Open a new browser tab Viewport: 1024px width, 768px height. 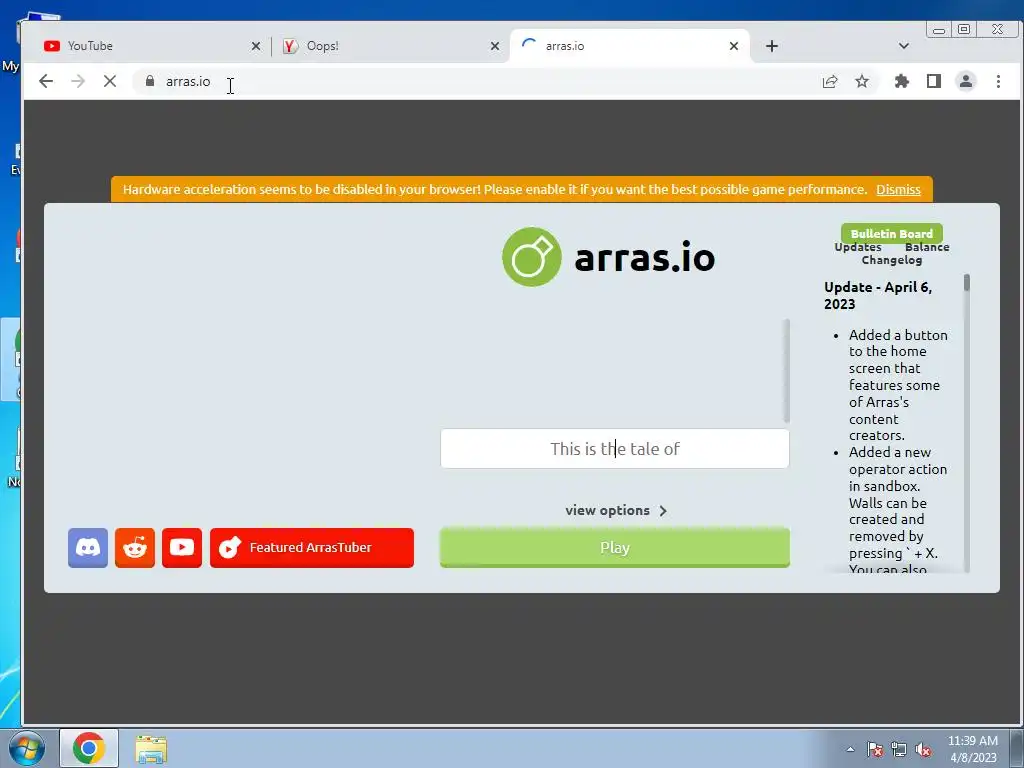tap(772, 46)
